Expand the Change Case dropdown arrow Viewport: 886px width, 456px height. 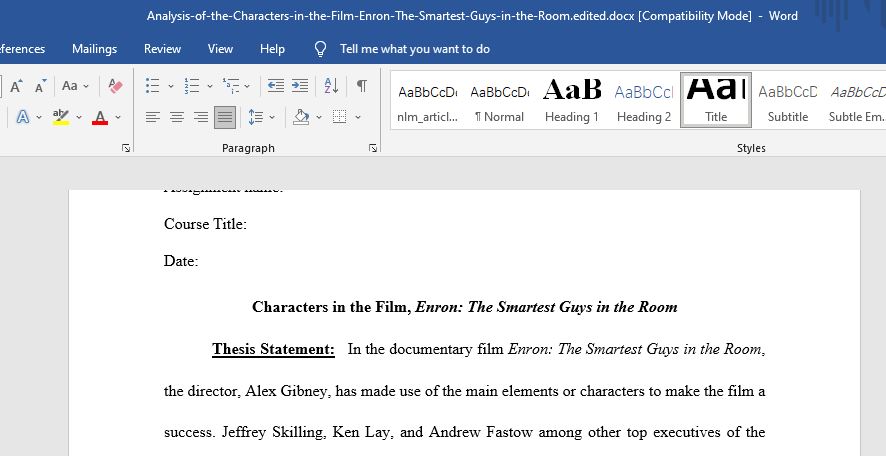pyautogui.click(x=86, y=86)
